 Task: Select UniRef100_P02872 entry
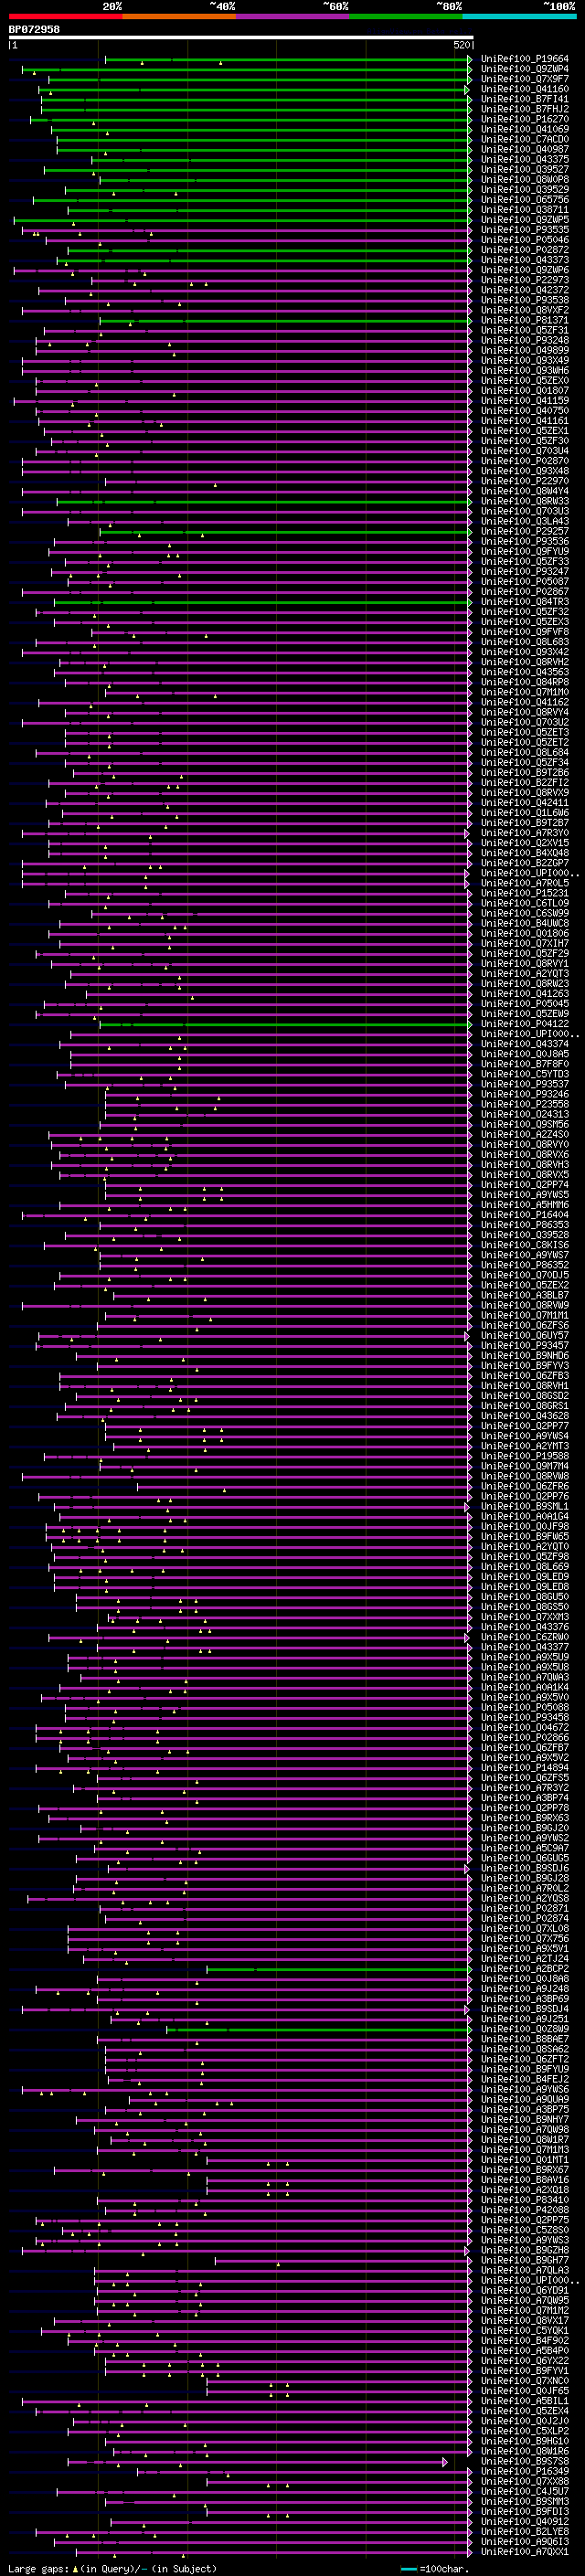click(524, 250)
